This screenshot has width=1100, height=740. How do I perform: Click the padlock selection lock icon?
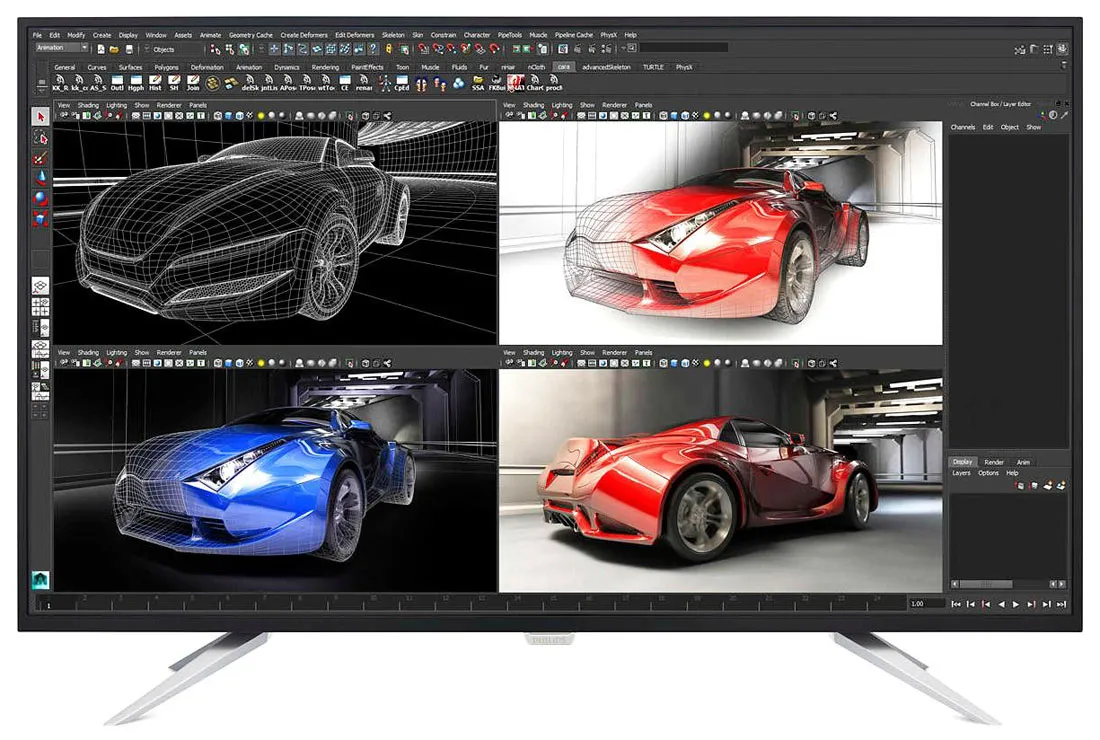click(389, 49)
